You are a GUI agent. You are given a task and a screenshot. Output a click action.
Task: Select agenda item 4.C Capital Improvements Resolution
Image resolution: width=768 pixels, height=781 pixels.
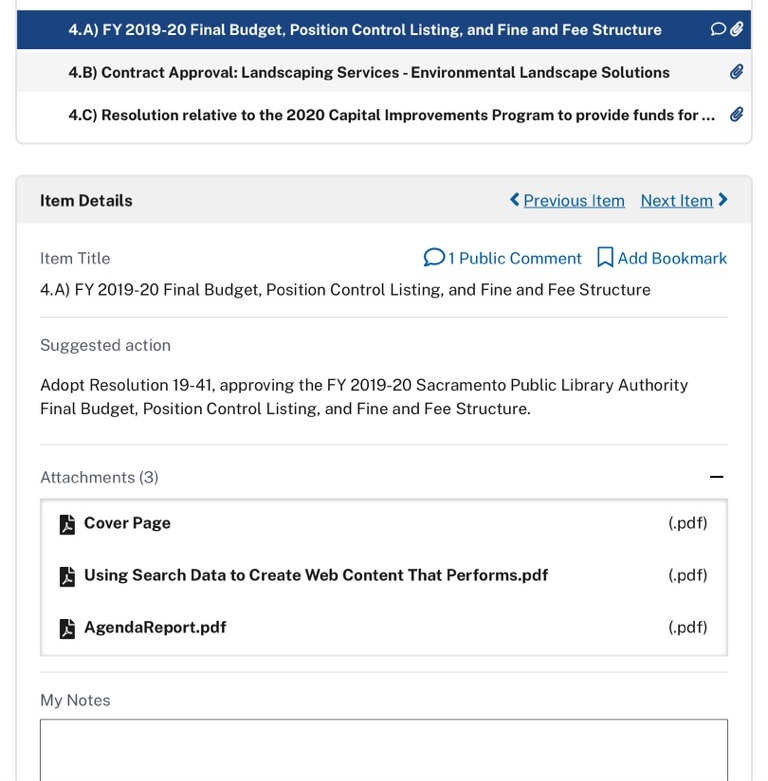point(384,115)
